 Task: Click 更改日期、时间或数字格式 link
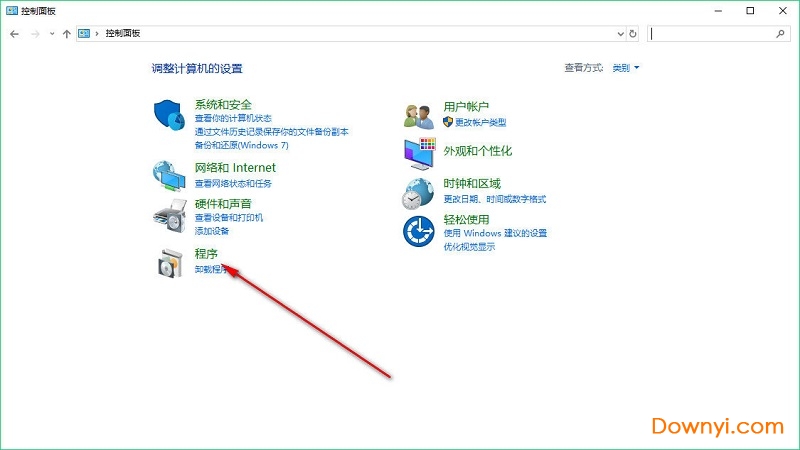point(494,199)
